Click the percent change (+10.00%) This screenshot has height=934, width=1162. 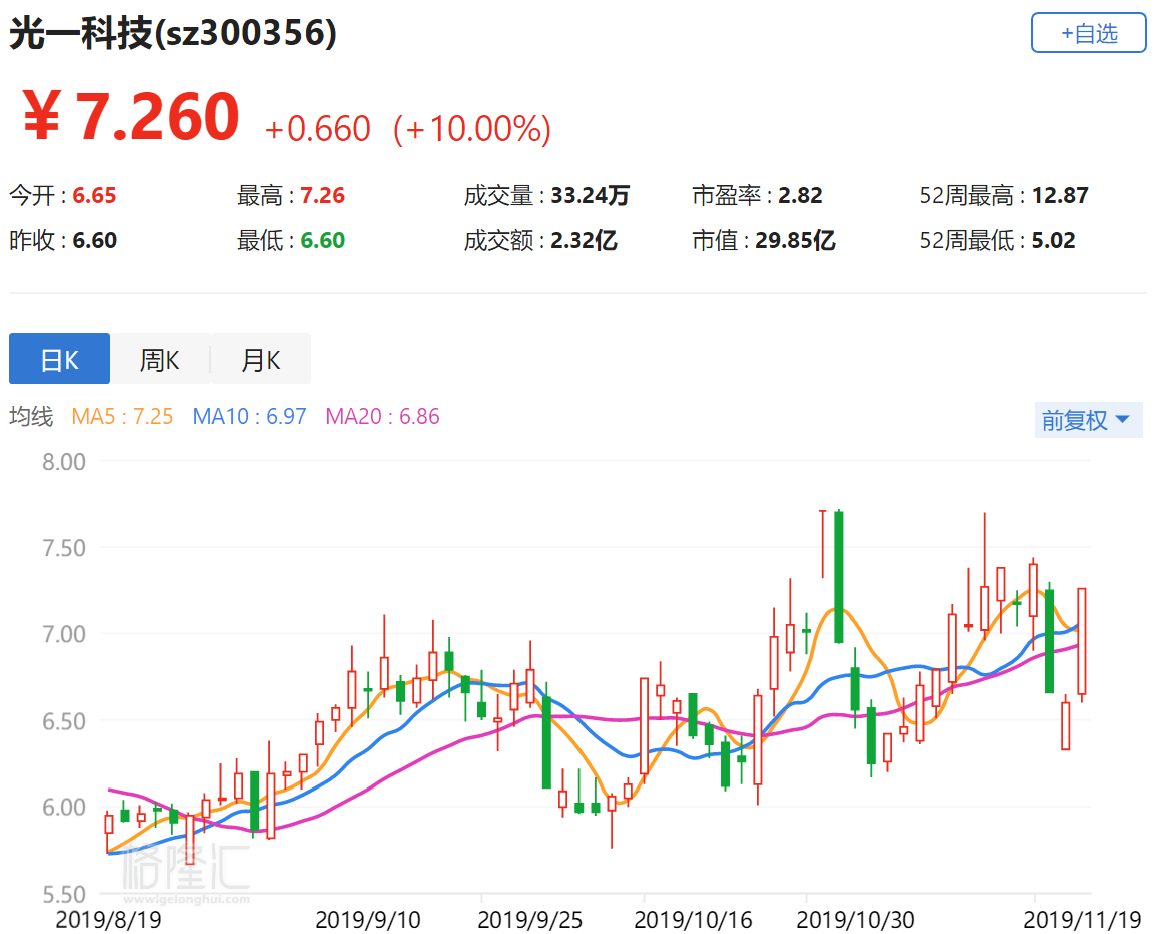(472, 129)
